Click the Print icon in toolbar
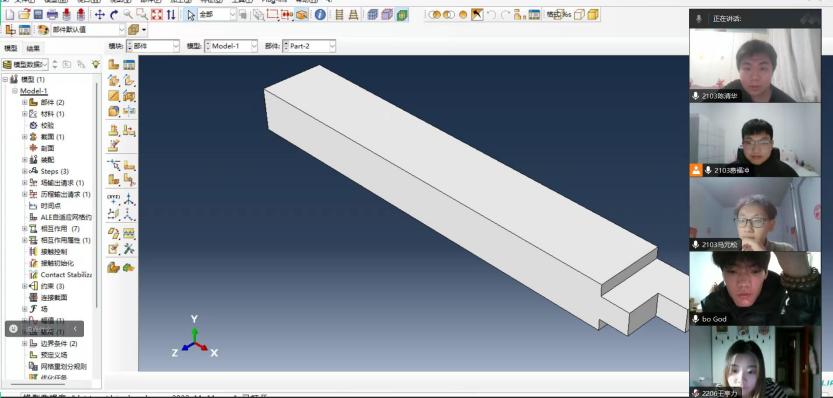 point(52,15)
